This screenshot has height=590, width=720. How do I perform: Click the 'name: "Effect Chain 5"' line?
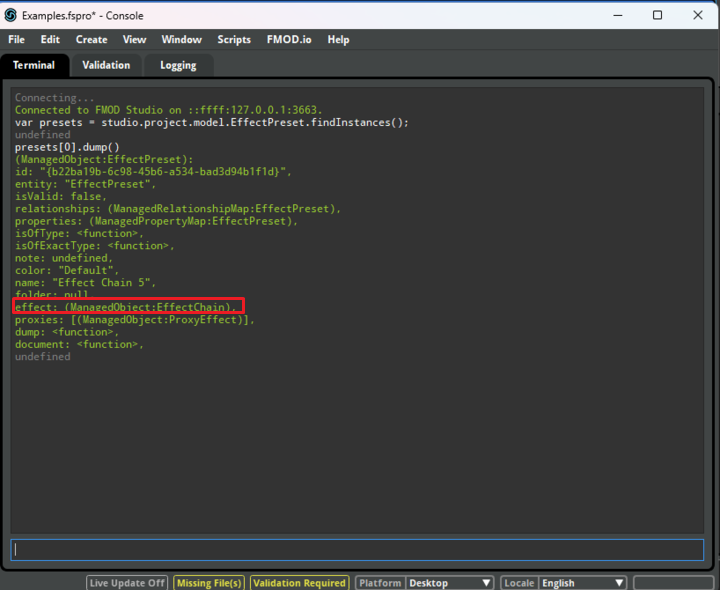[x=85, y=283]
